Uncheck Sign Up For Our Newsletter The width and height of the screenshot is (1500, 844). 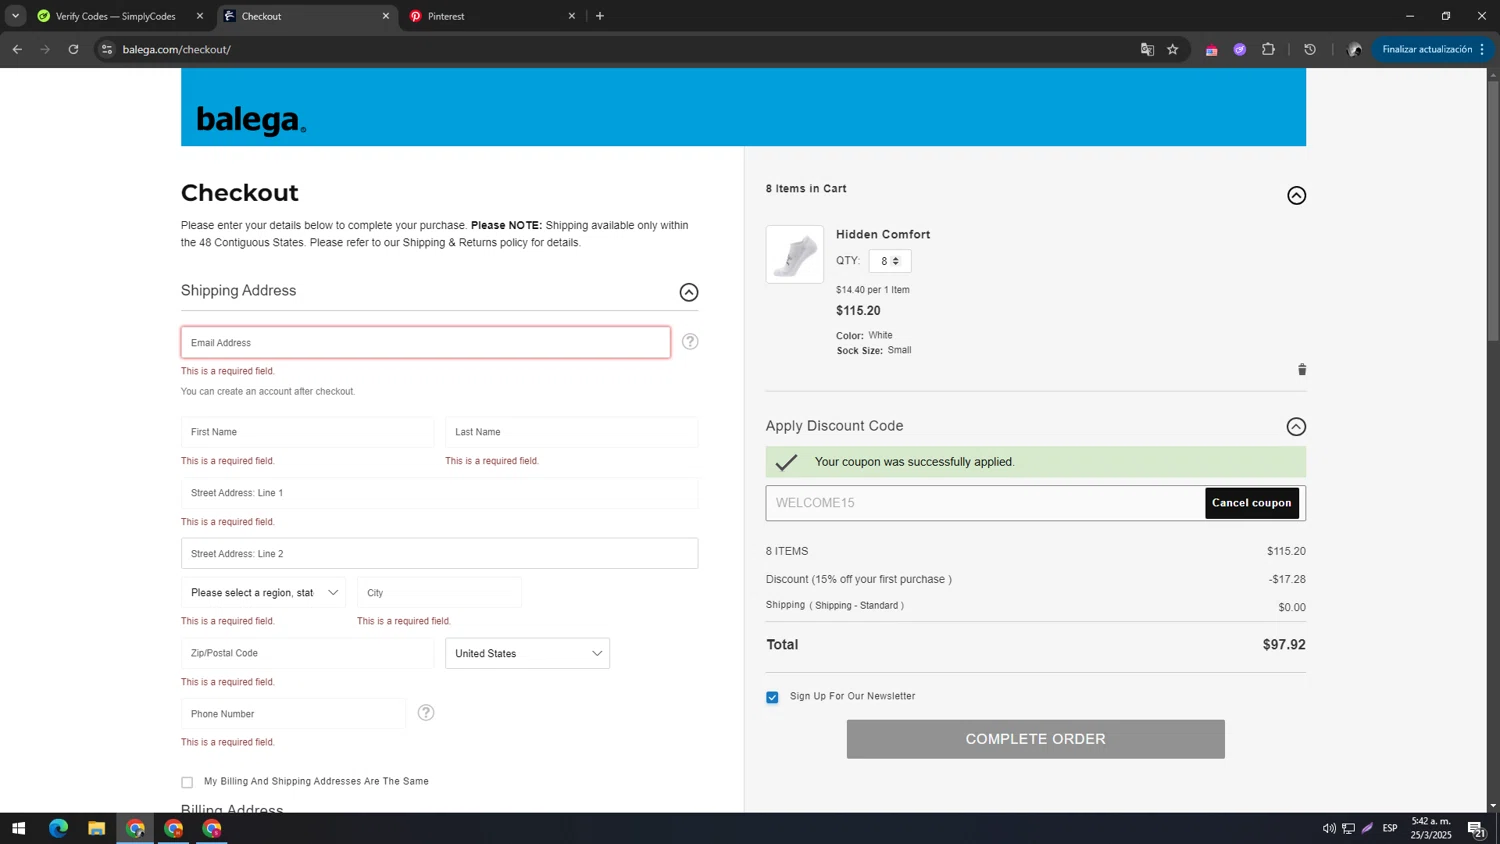tap(772, 697)
